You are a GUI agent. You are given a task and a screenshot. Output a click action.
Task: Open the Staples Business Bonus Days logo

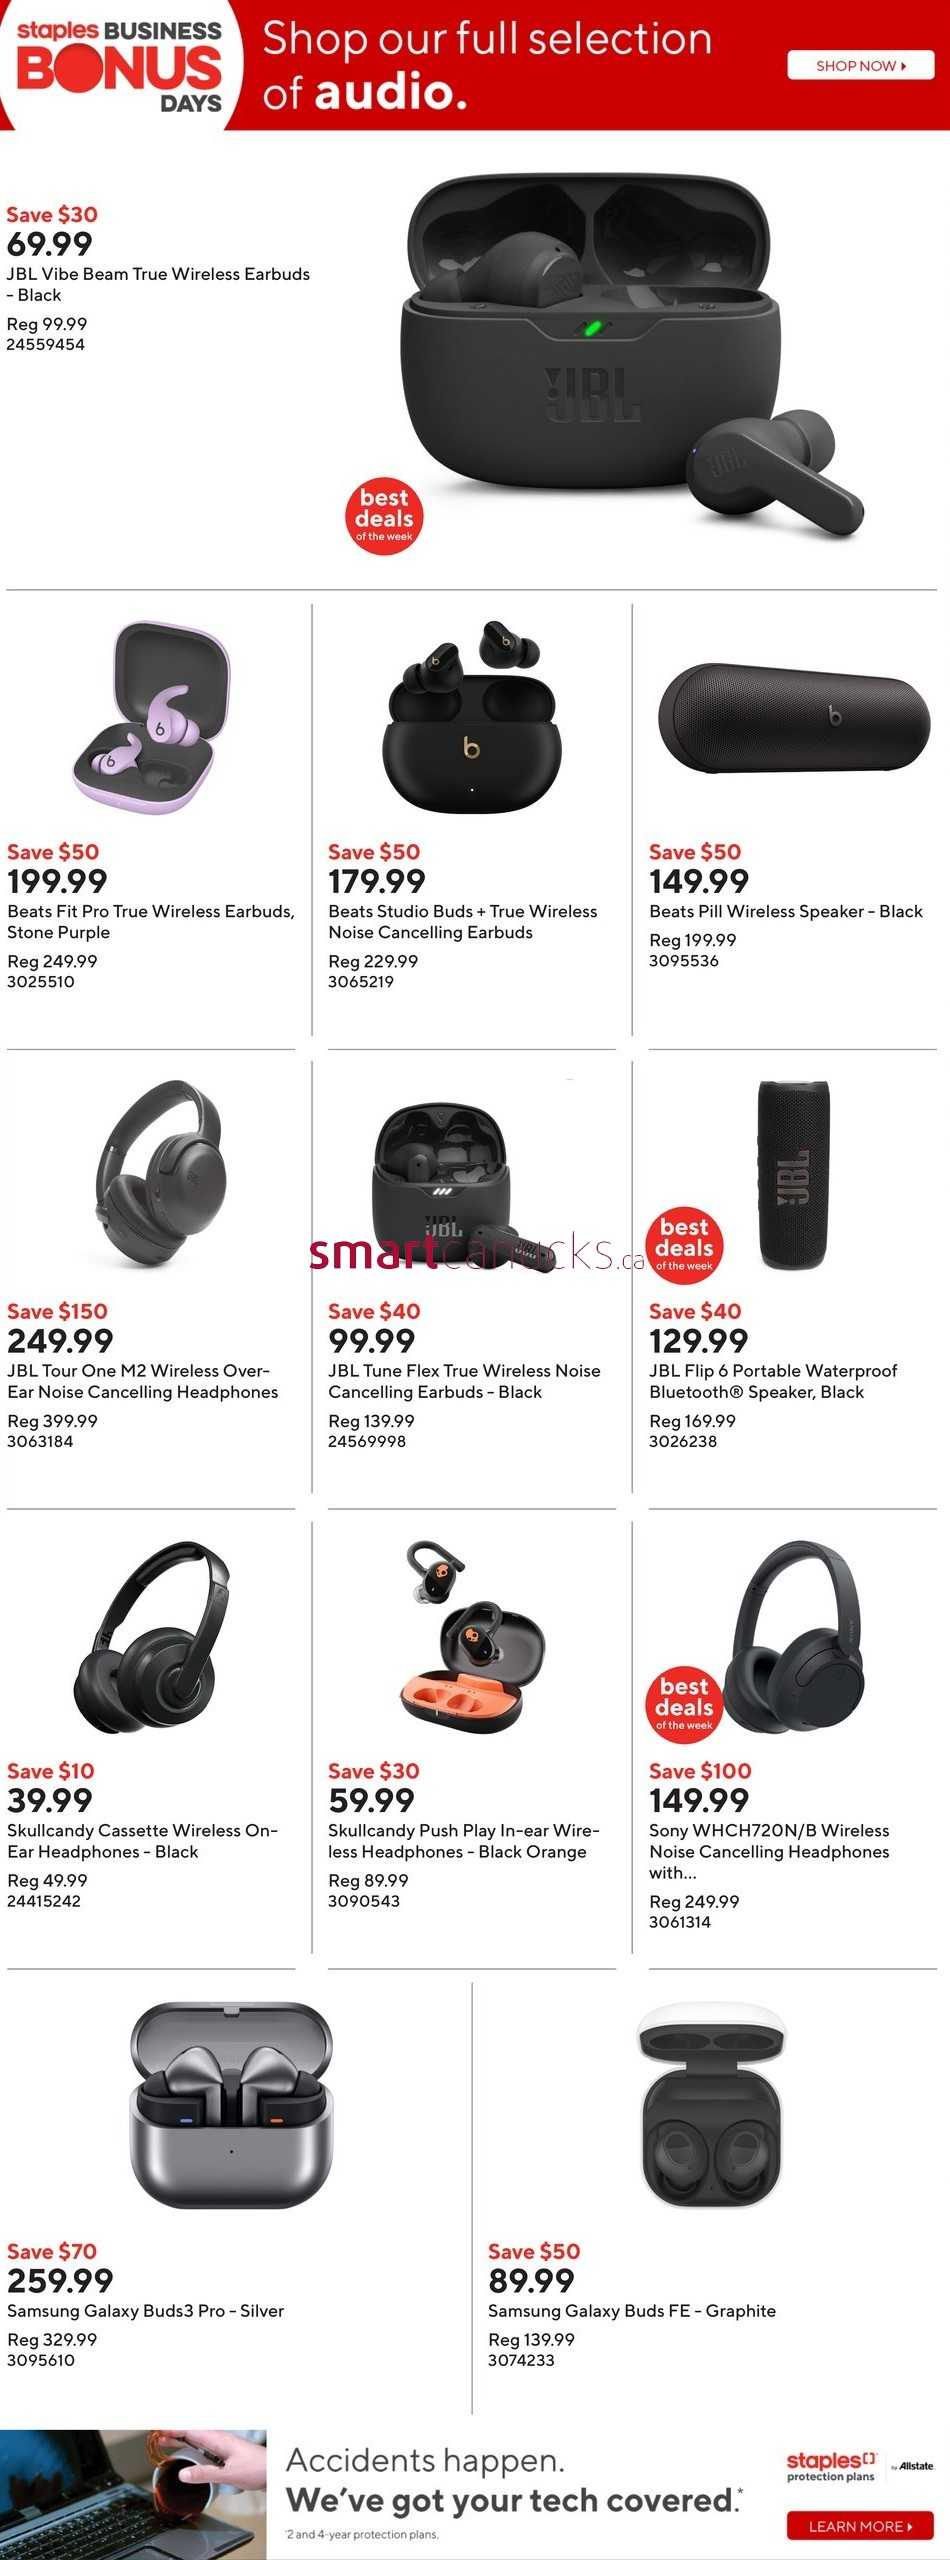click(x=119, y=65)
